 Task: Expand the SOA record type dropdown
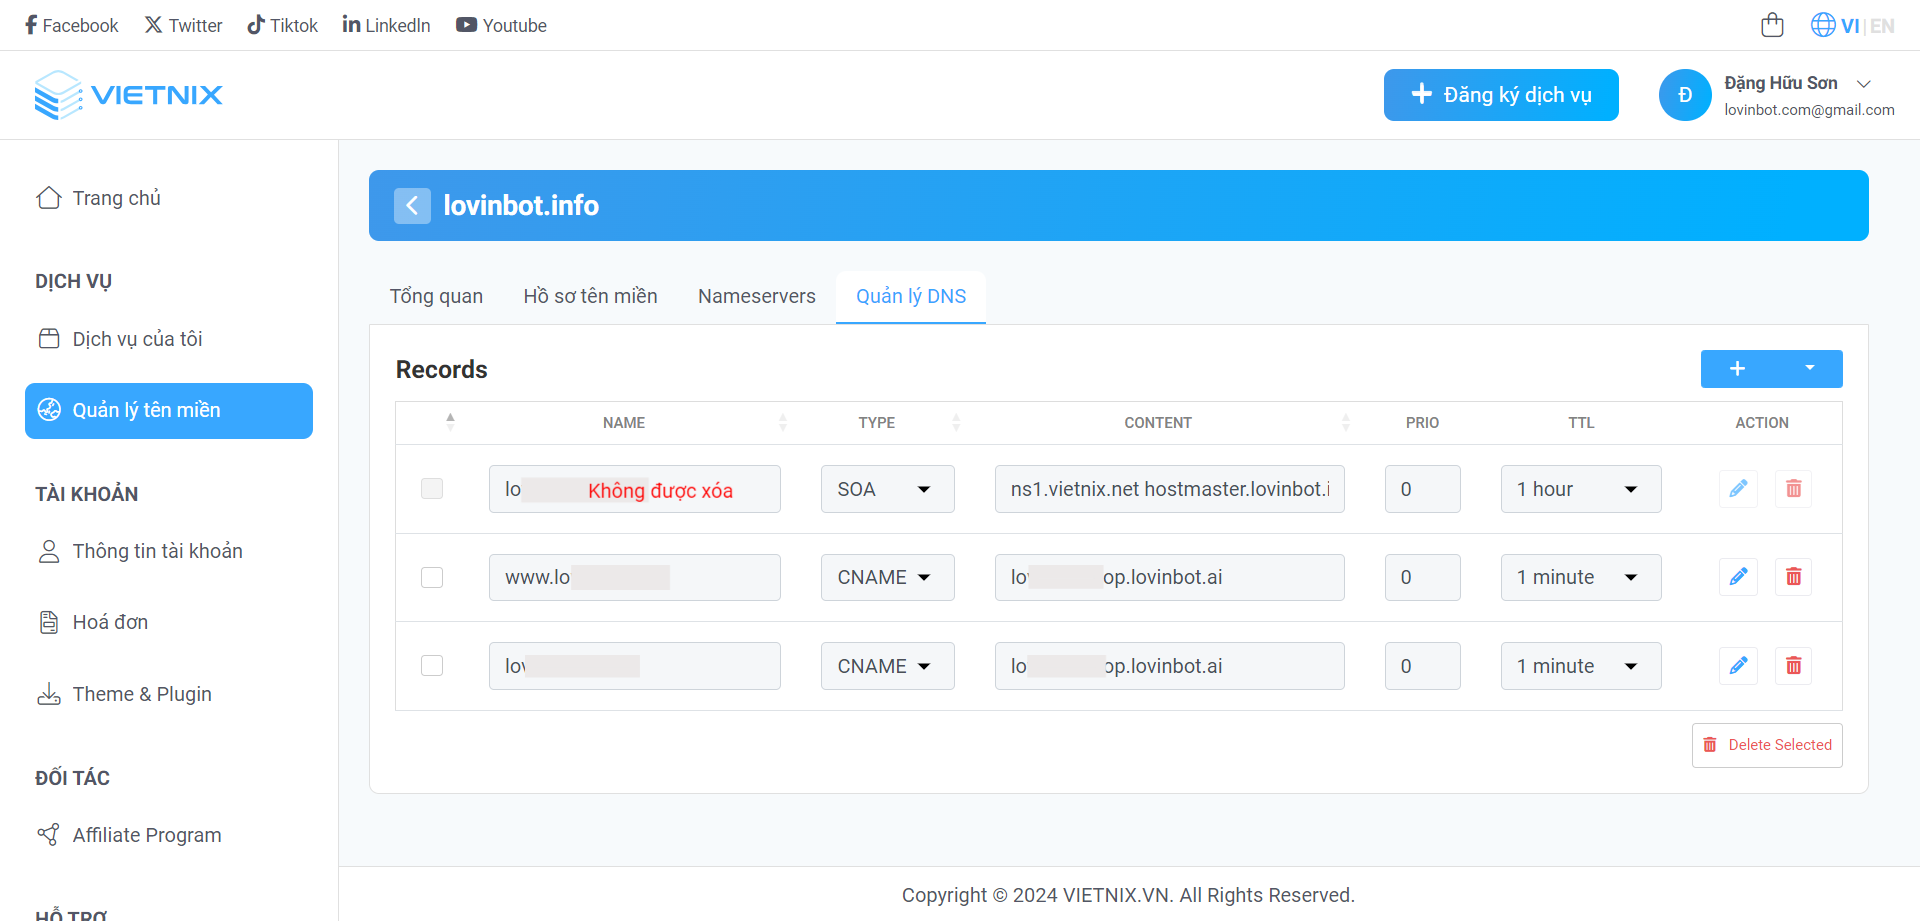pos(887,489)
